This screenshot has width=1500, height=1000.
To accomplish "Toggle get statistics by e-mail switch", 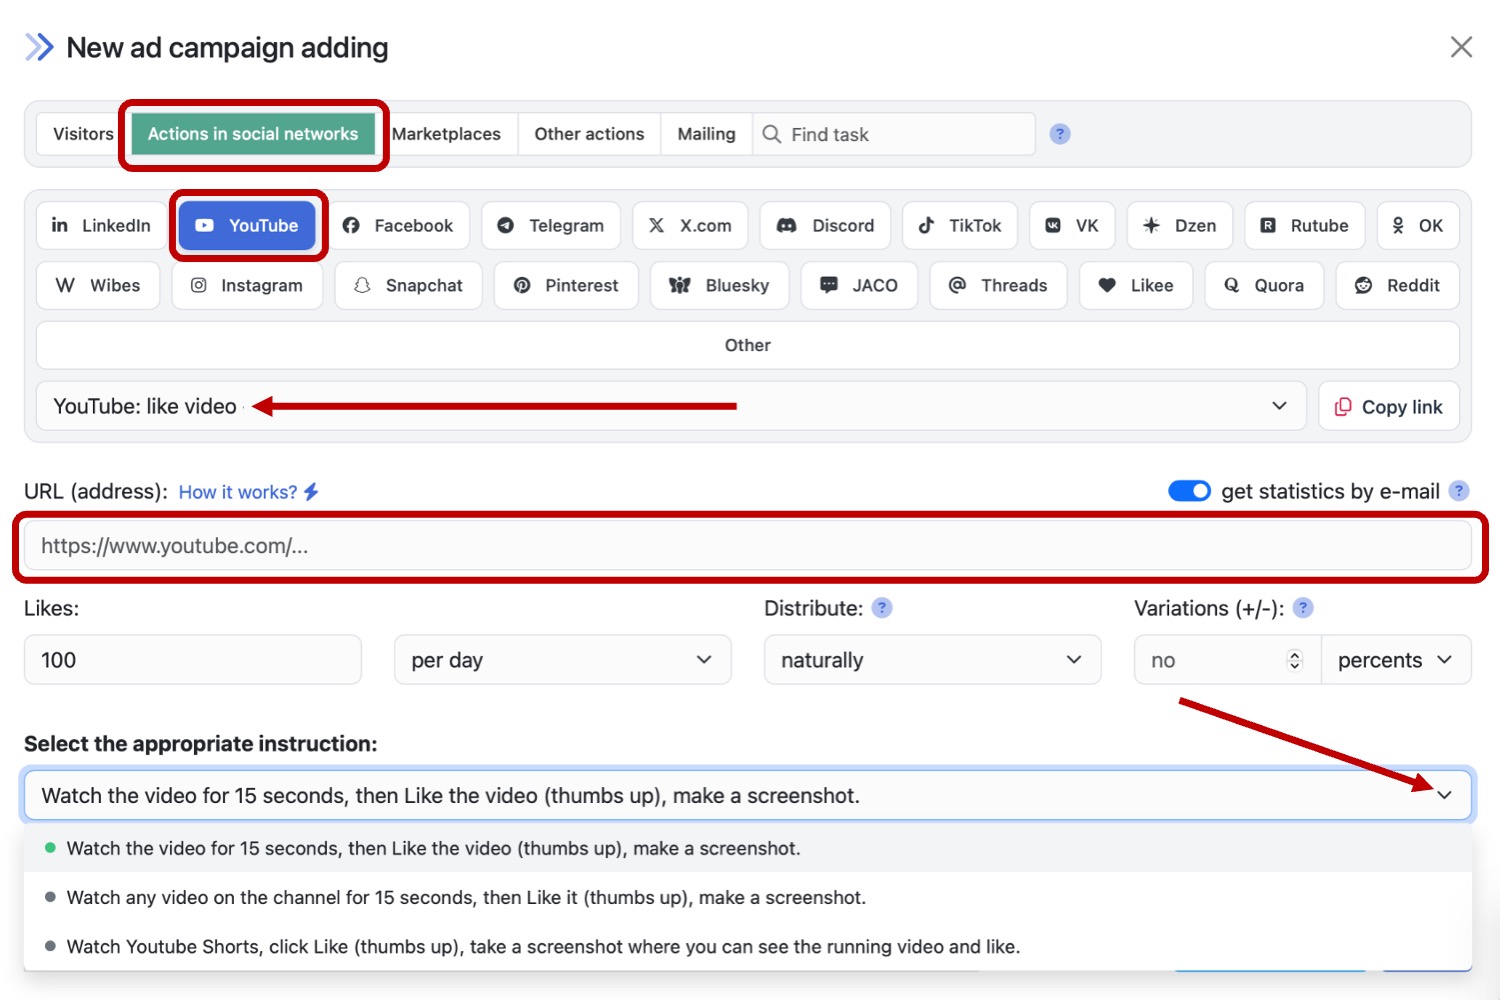I will click(1189, 491).
